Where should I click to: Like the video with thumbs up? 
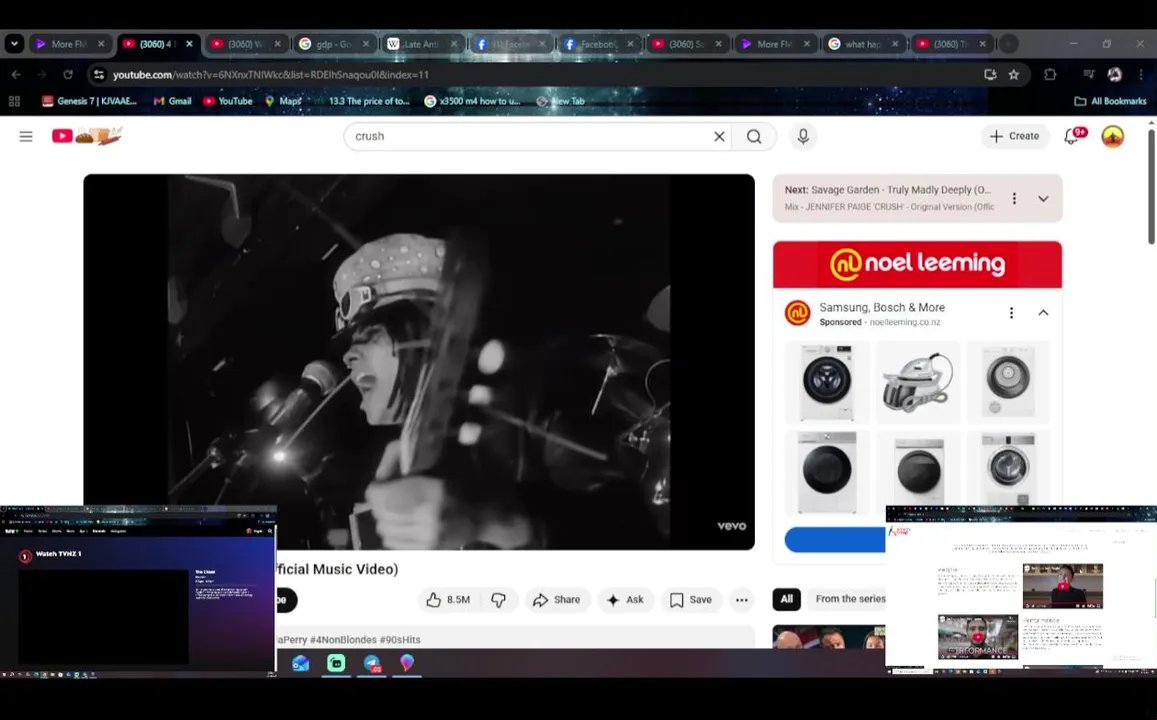point(449,600)
